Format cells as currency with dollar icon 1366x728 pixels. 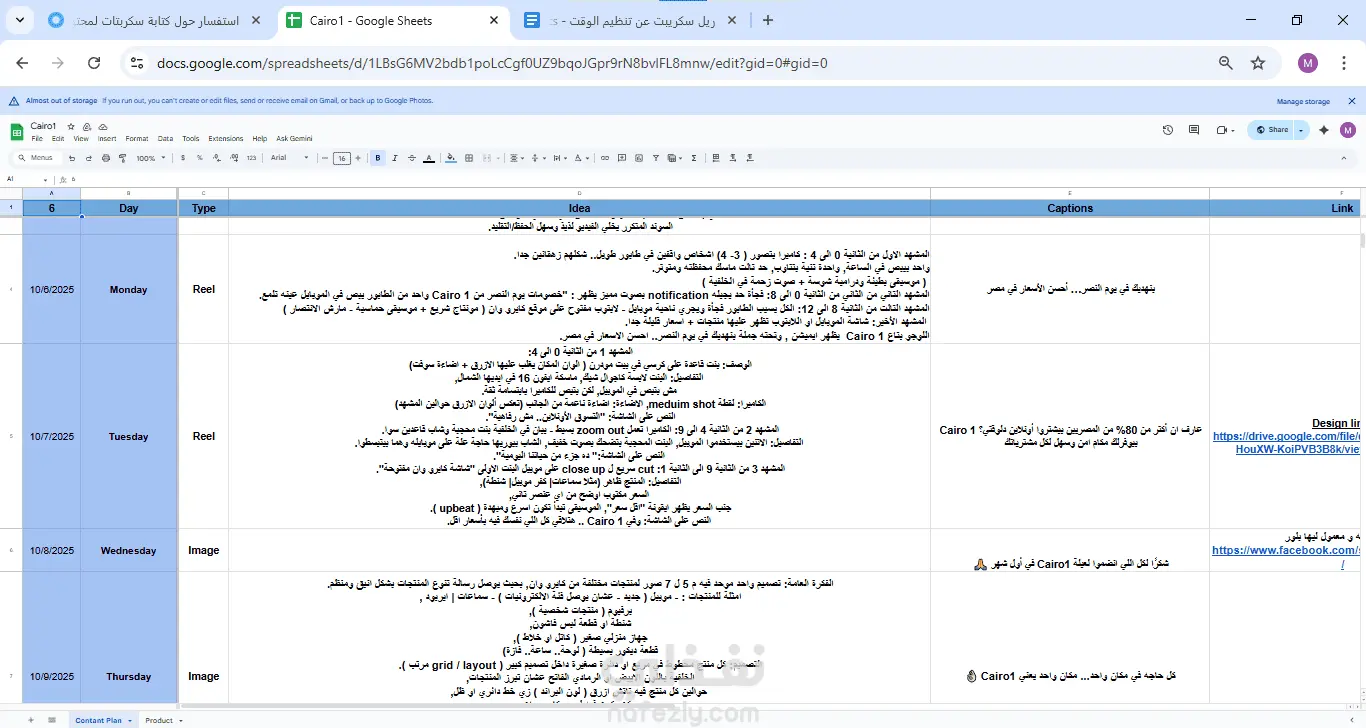click(x=183, y=158)
